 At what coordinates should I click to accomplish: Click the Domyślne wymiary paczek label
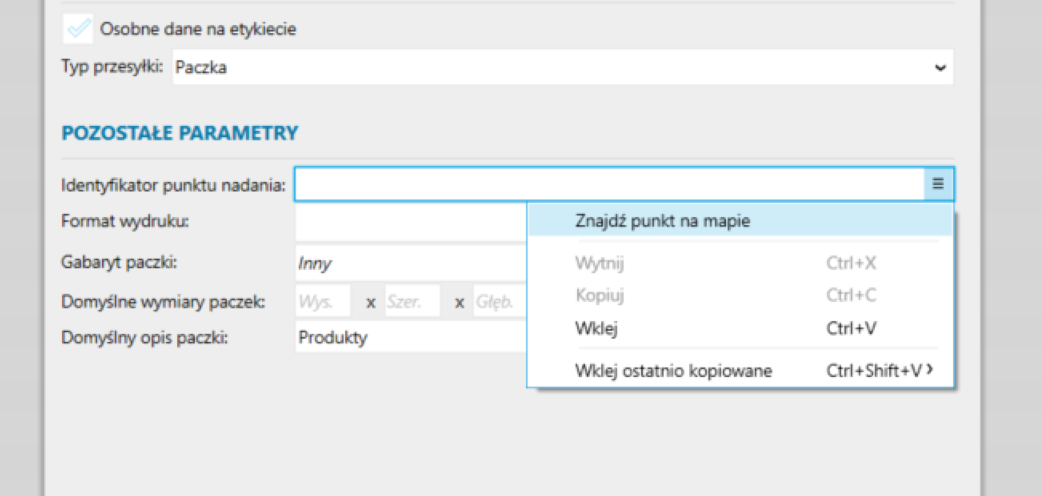(x=162, y=302)
